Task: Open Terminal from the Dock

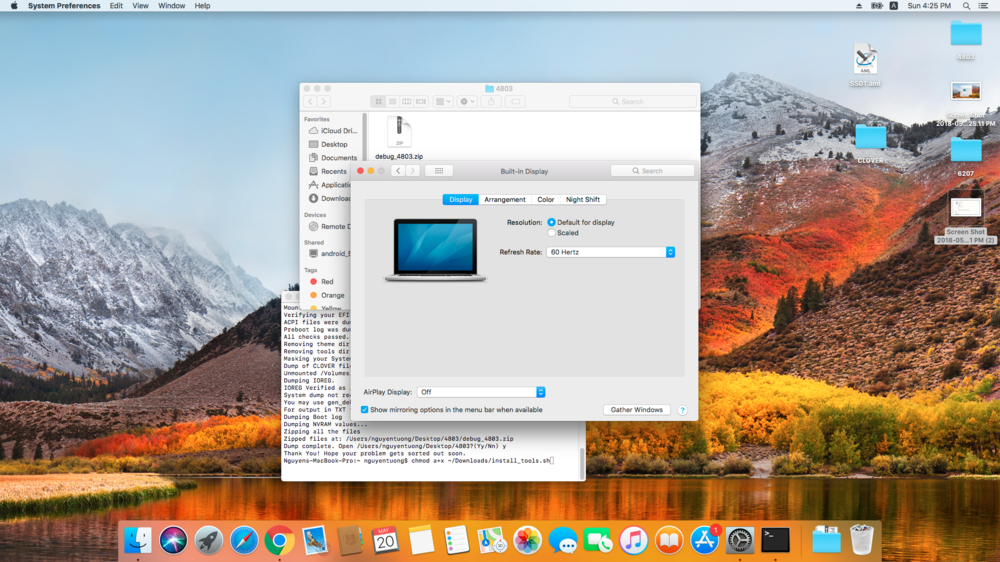Action: click(775, 540)
